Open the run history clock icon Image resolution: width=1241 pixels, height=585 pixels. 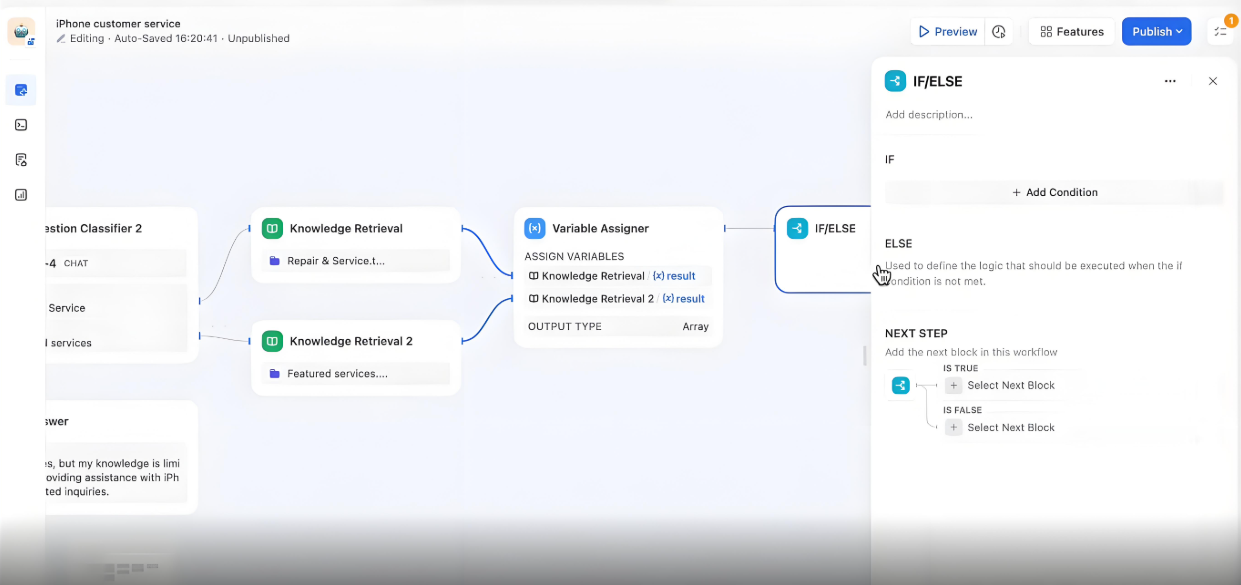[x=999, y=32]
